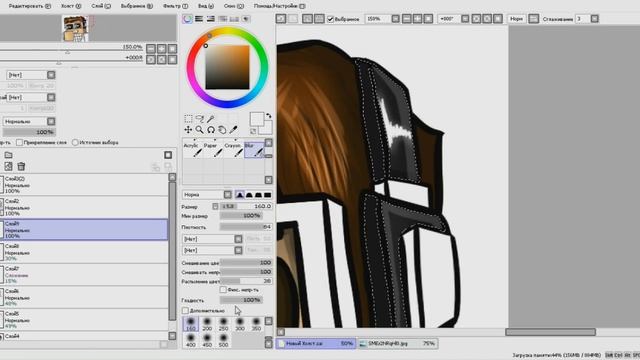640x360 pixels.
Task: Show the HSV sliders panel
Action: point(211,19)
